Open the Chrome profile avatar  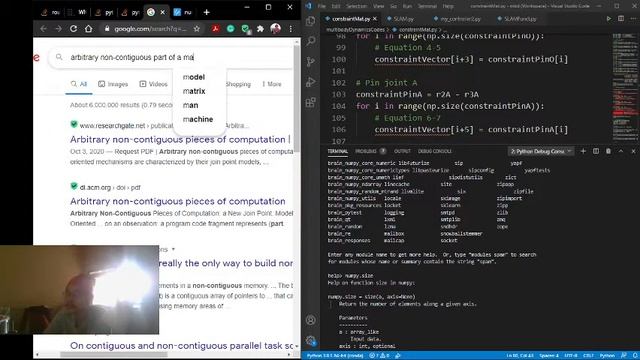tap(276, 29)
